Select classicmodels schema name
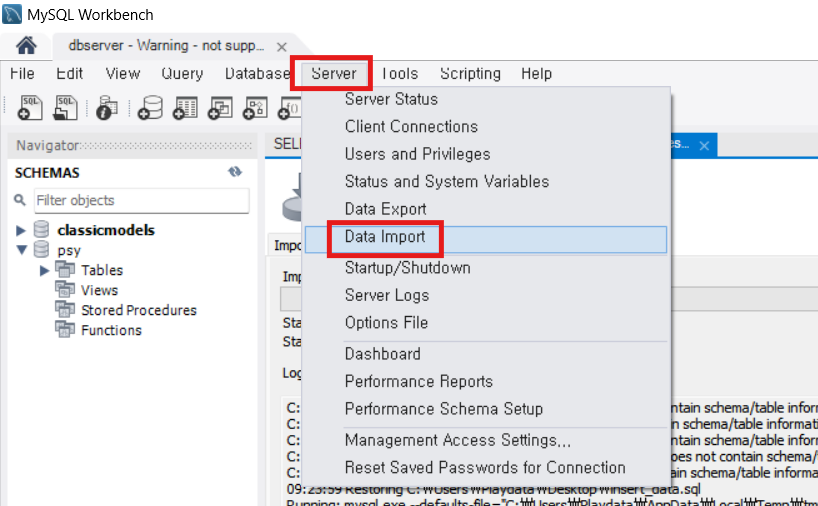 point(106,230)
